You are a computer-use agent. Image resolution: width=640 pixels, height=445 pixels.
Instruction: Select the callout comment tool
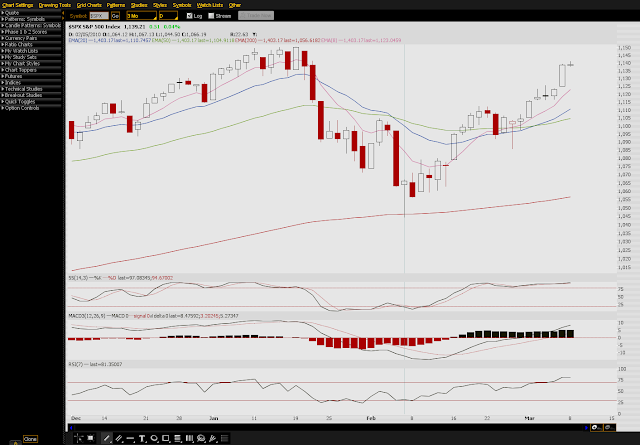click(x=201, y=438)
